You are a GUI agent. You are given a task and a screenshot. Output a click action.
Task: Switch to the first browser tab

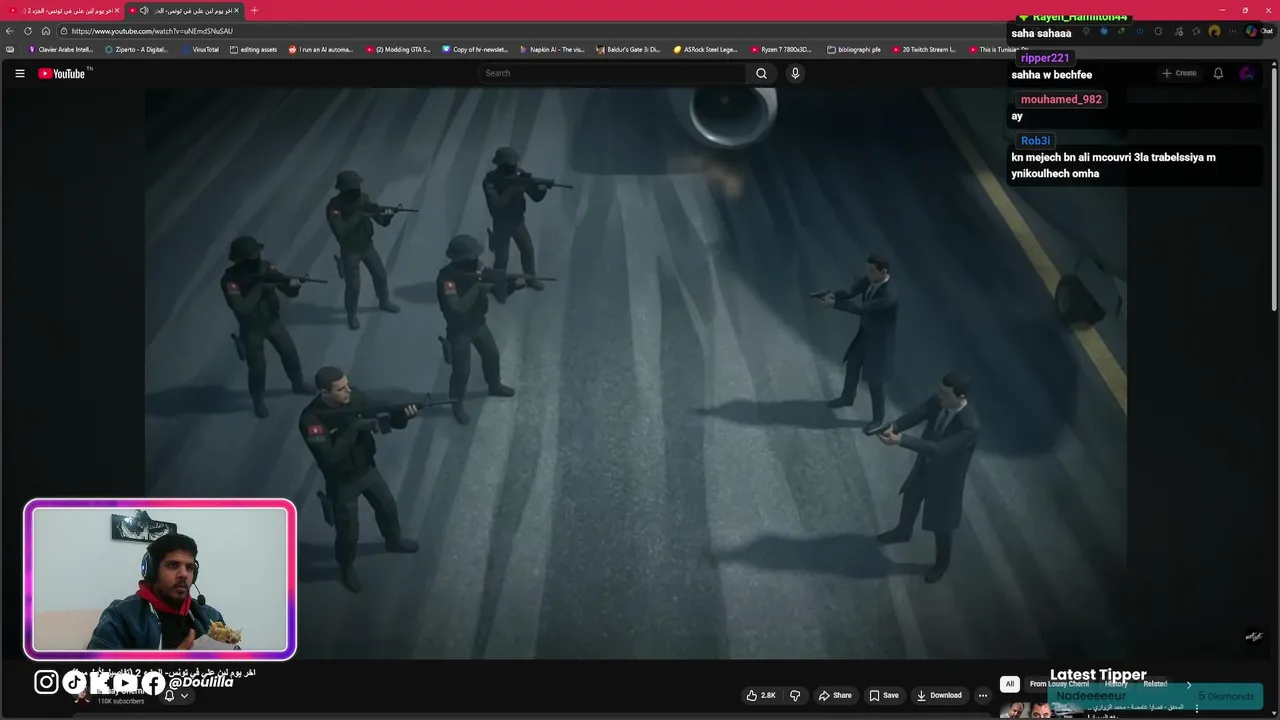[x=63, y=11]
